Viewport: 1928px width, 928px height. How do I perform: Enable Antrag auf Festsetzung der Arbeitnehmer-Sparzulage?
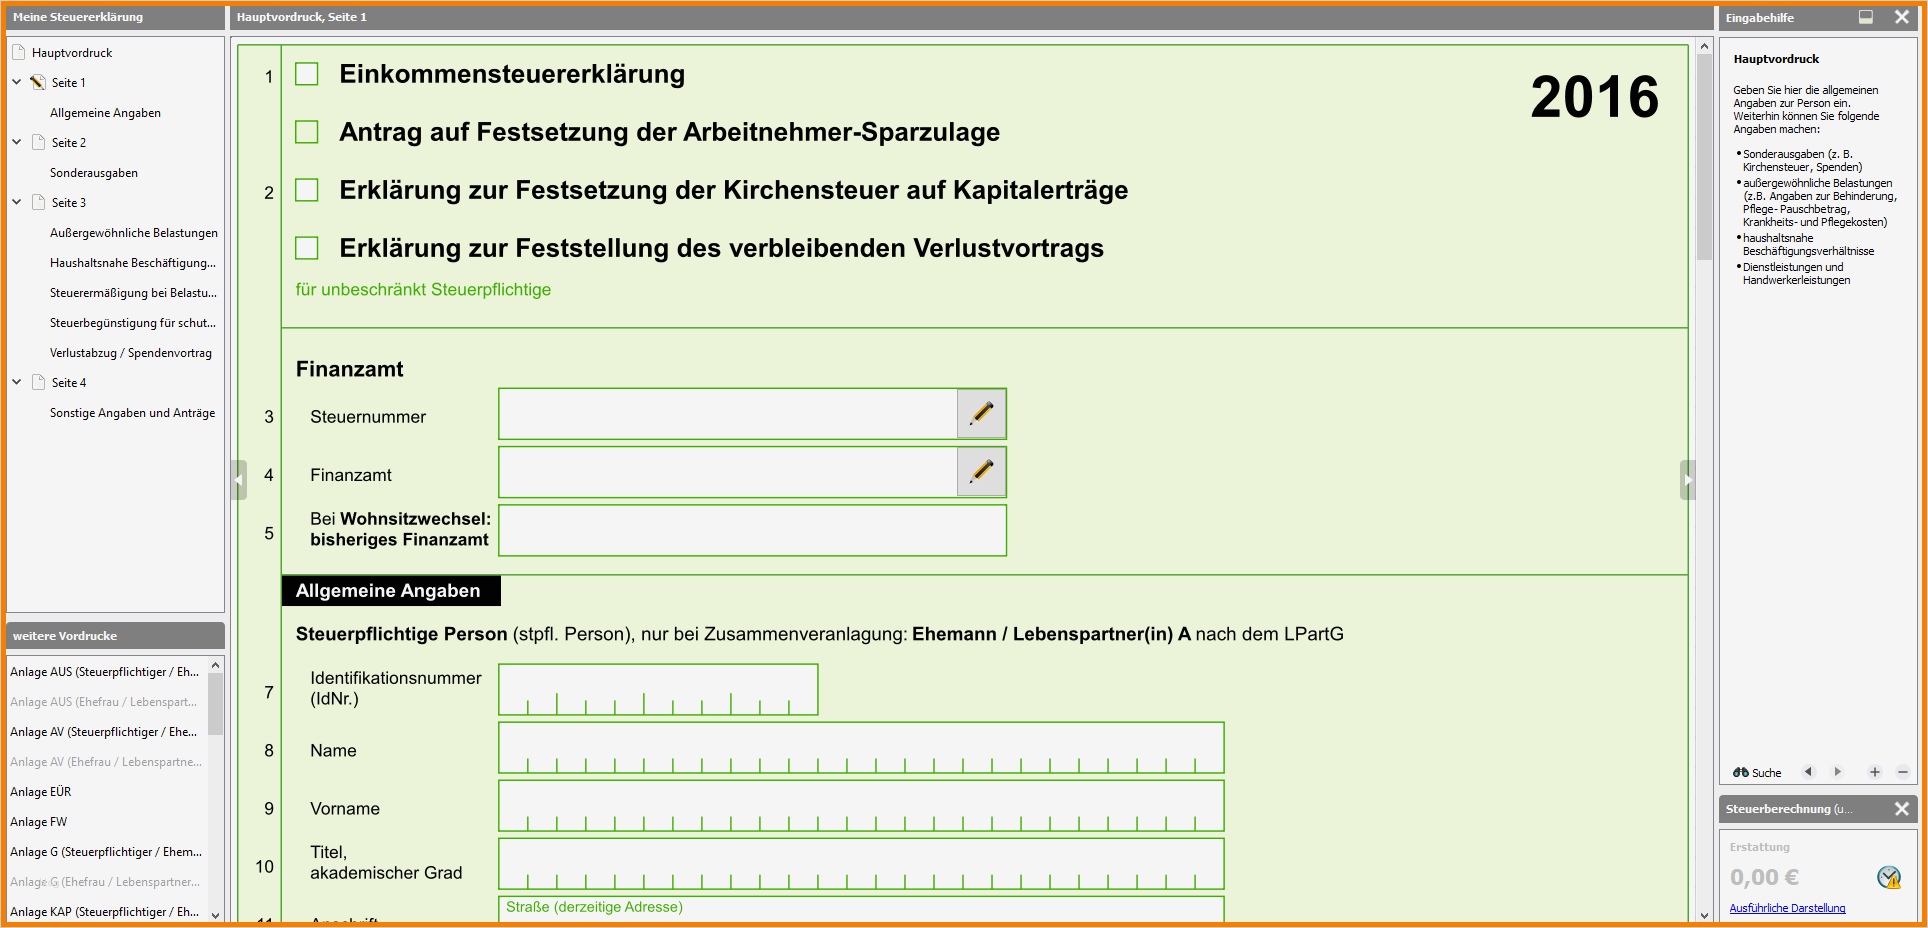click(306, 132)
